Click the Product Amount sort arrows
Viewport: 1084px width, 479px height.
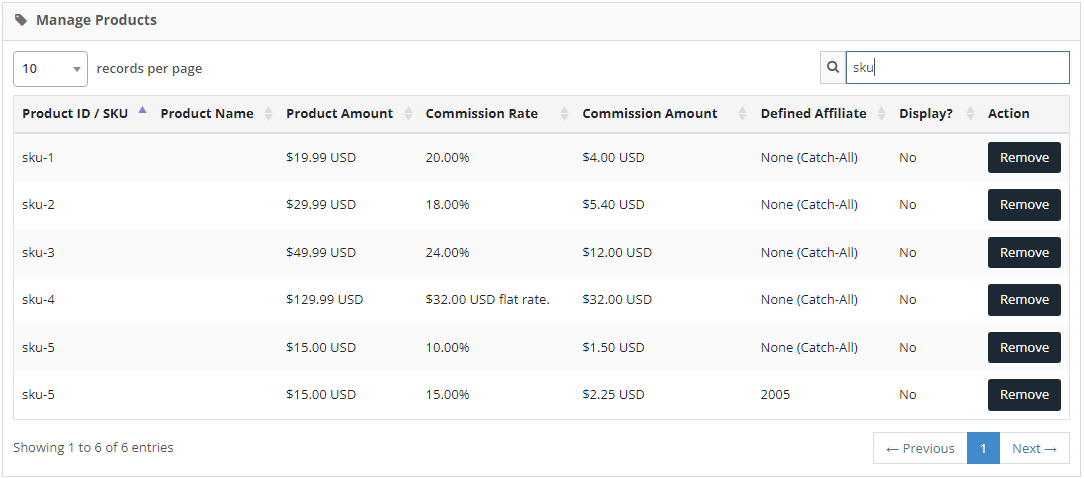click(x=407, y=114)
